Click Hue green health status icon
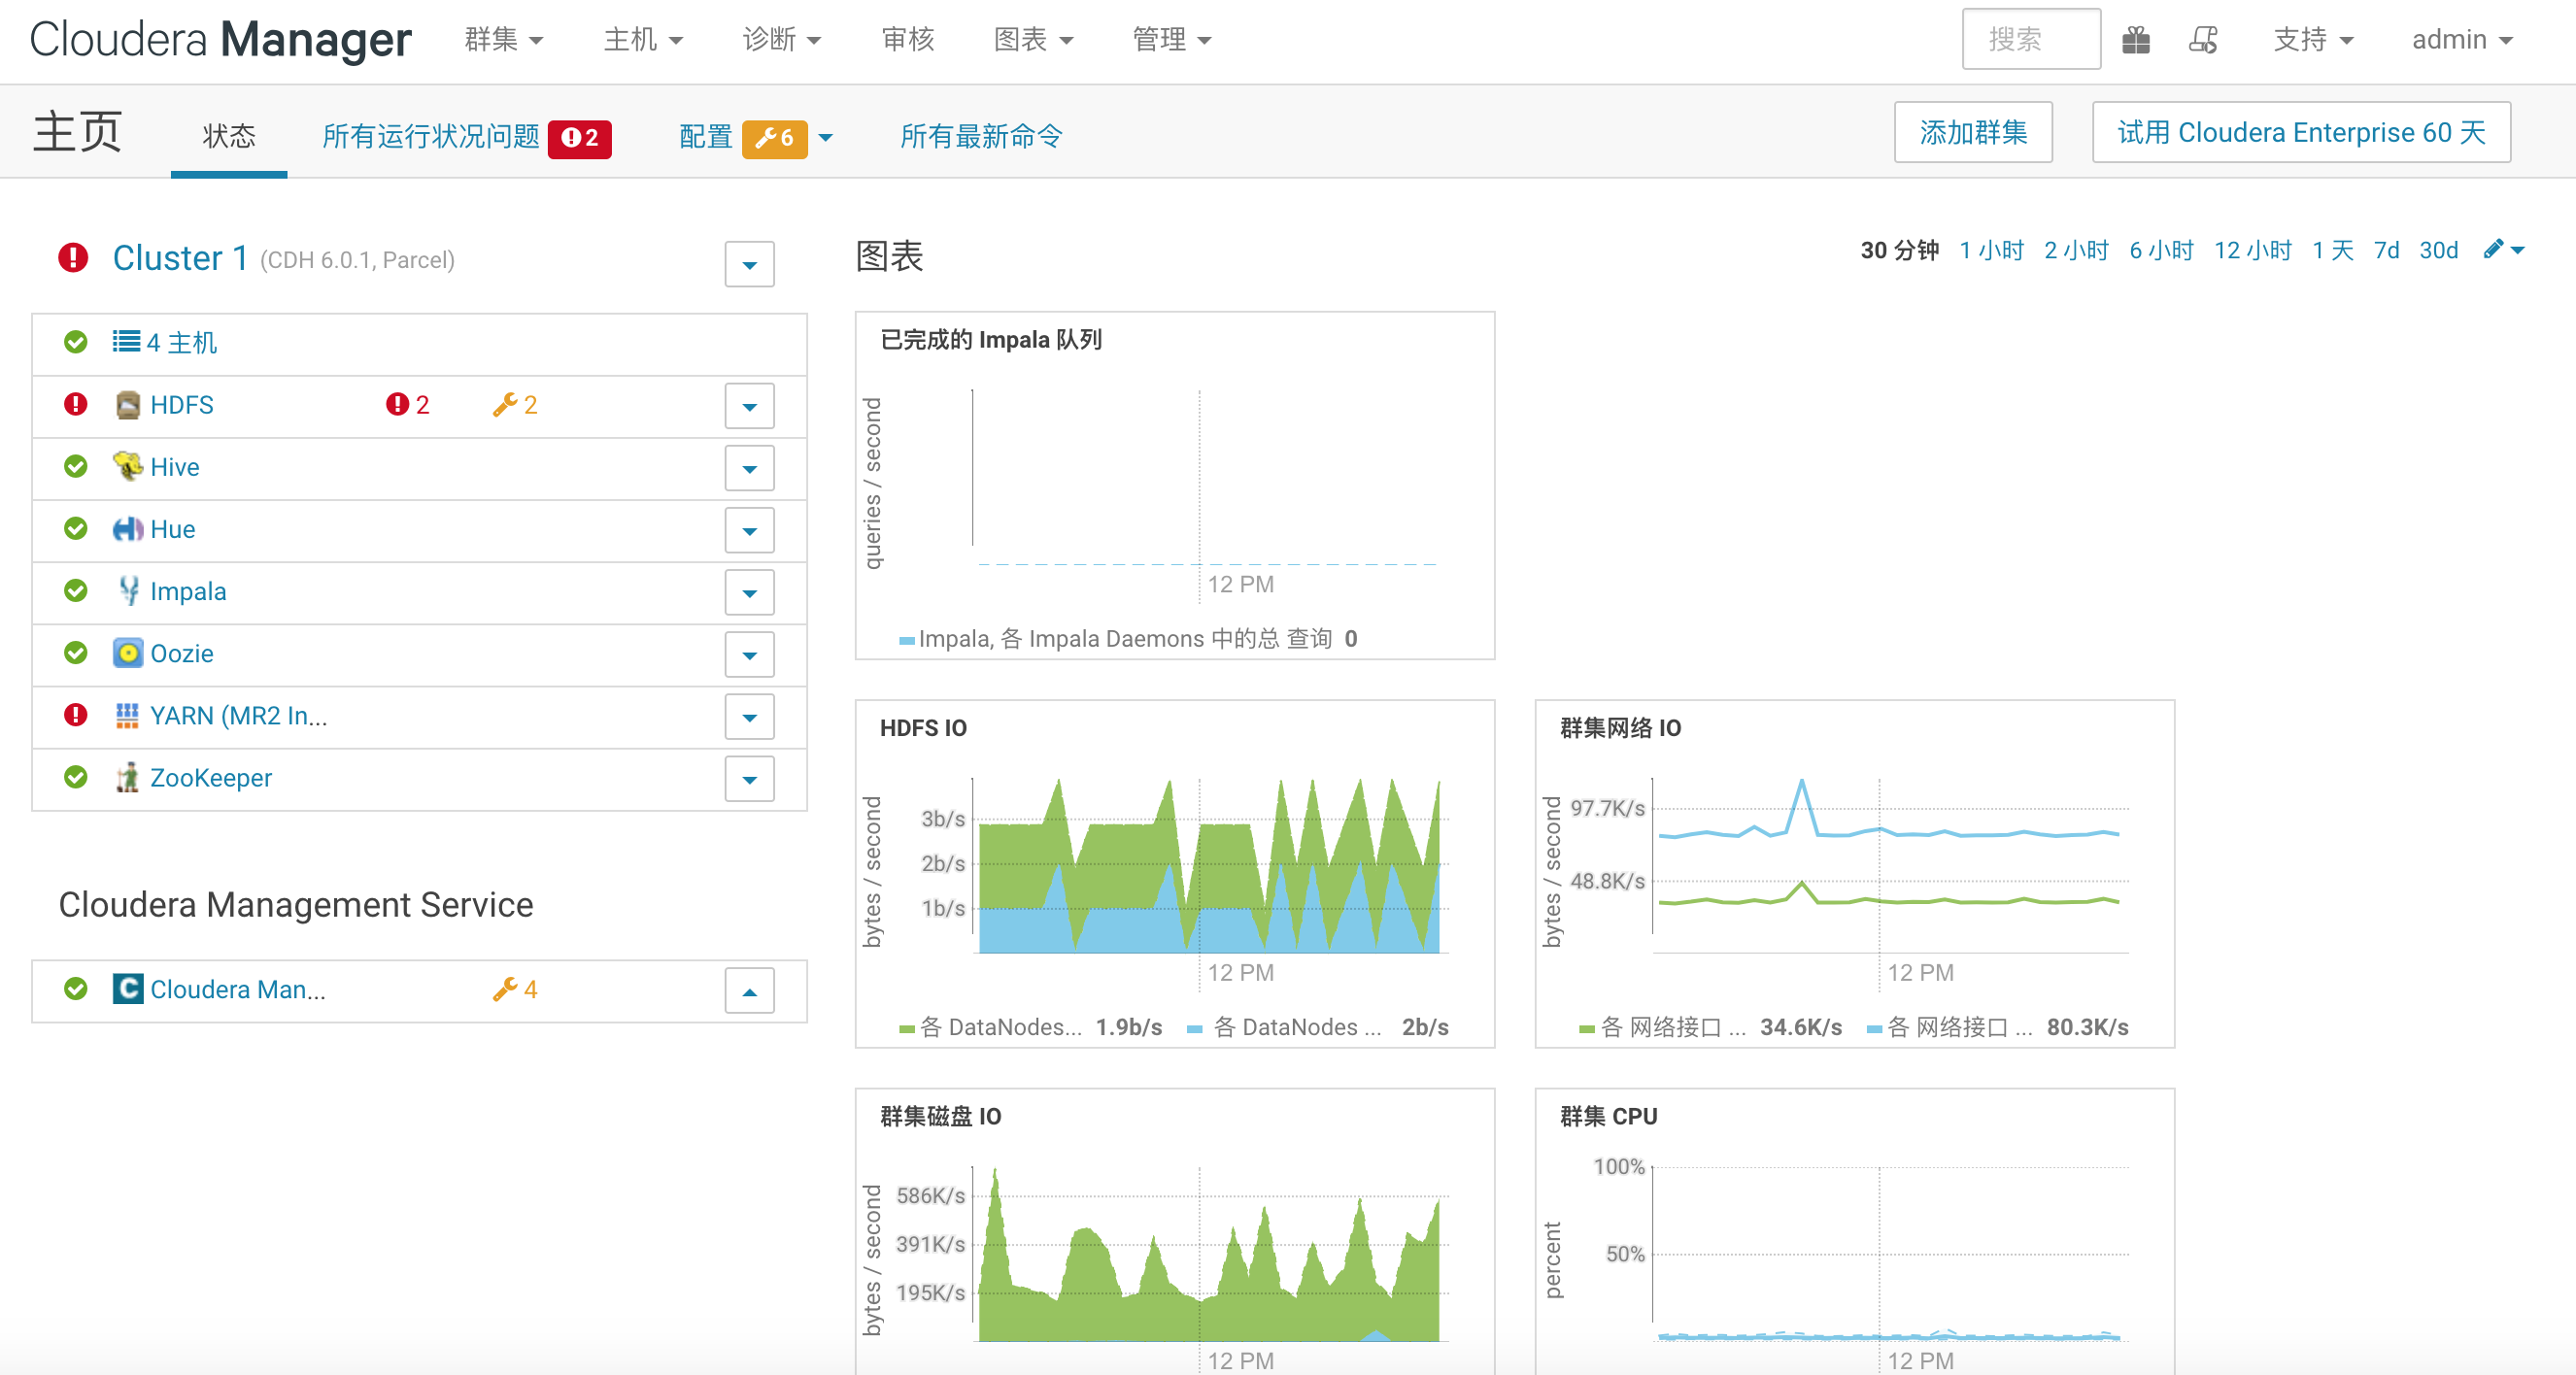2576x1375 pixels. tap(75, 528)
